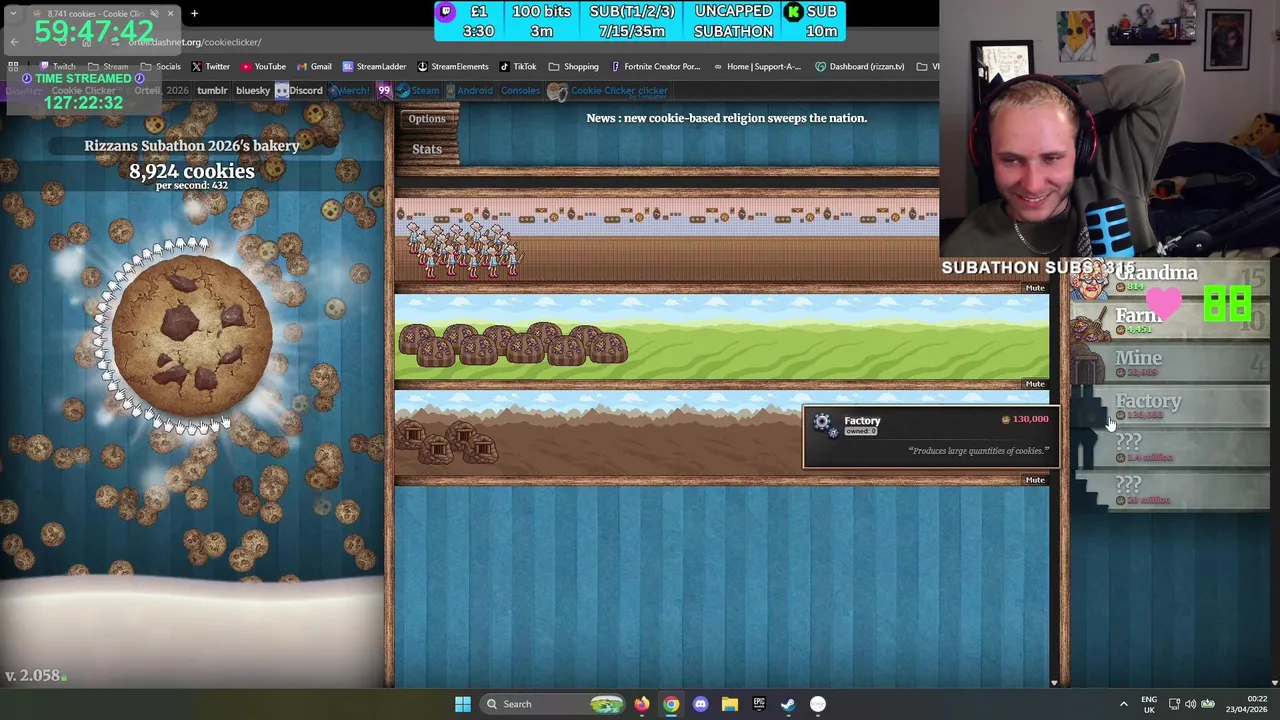
Task: Open the Steam link in game top bar
Action: click(418, 90)
